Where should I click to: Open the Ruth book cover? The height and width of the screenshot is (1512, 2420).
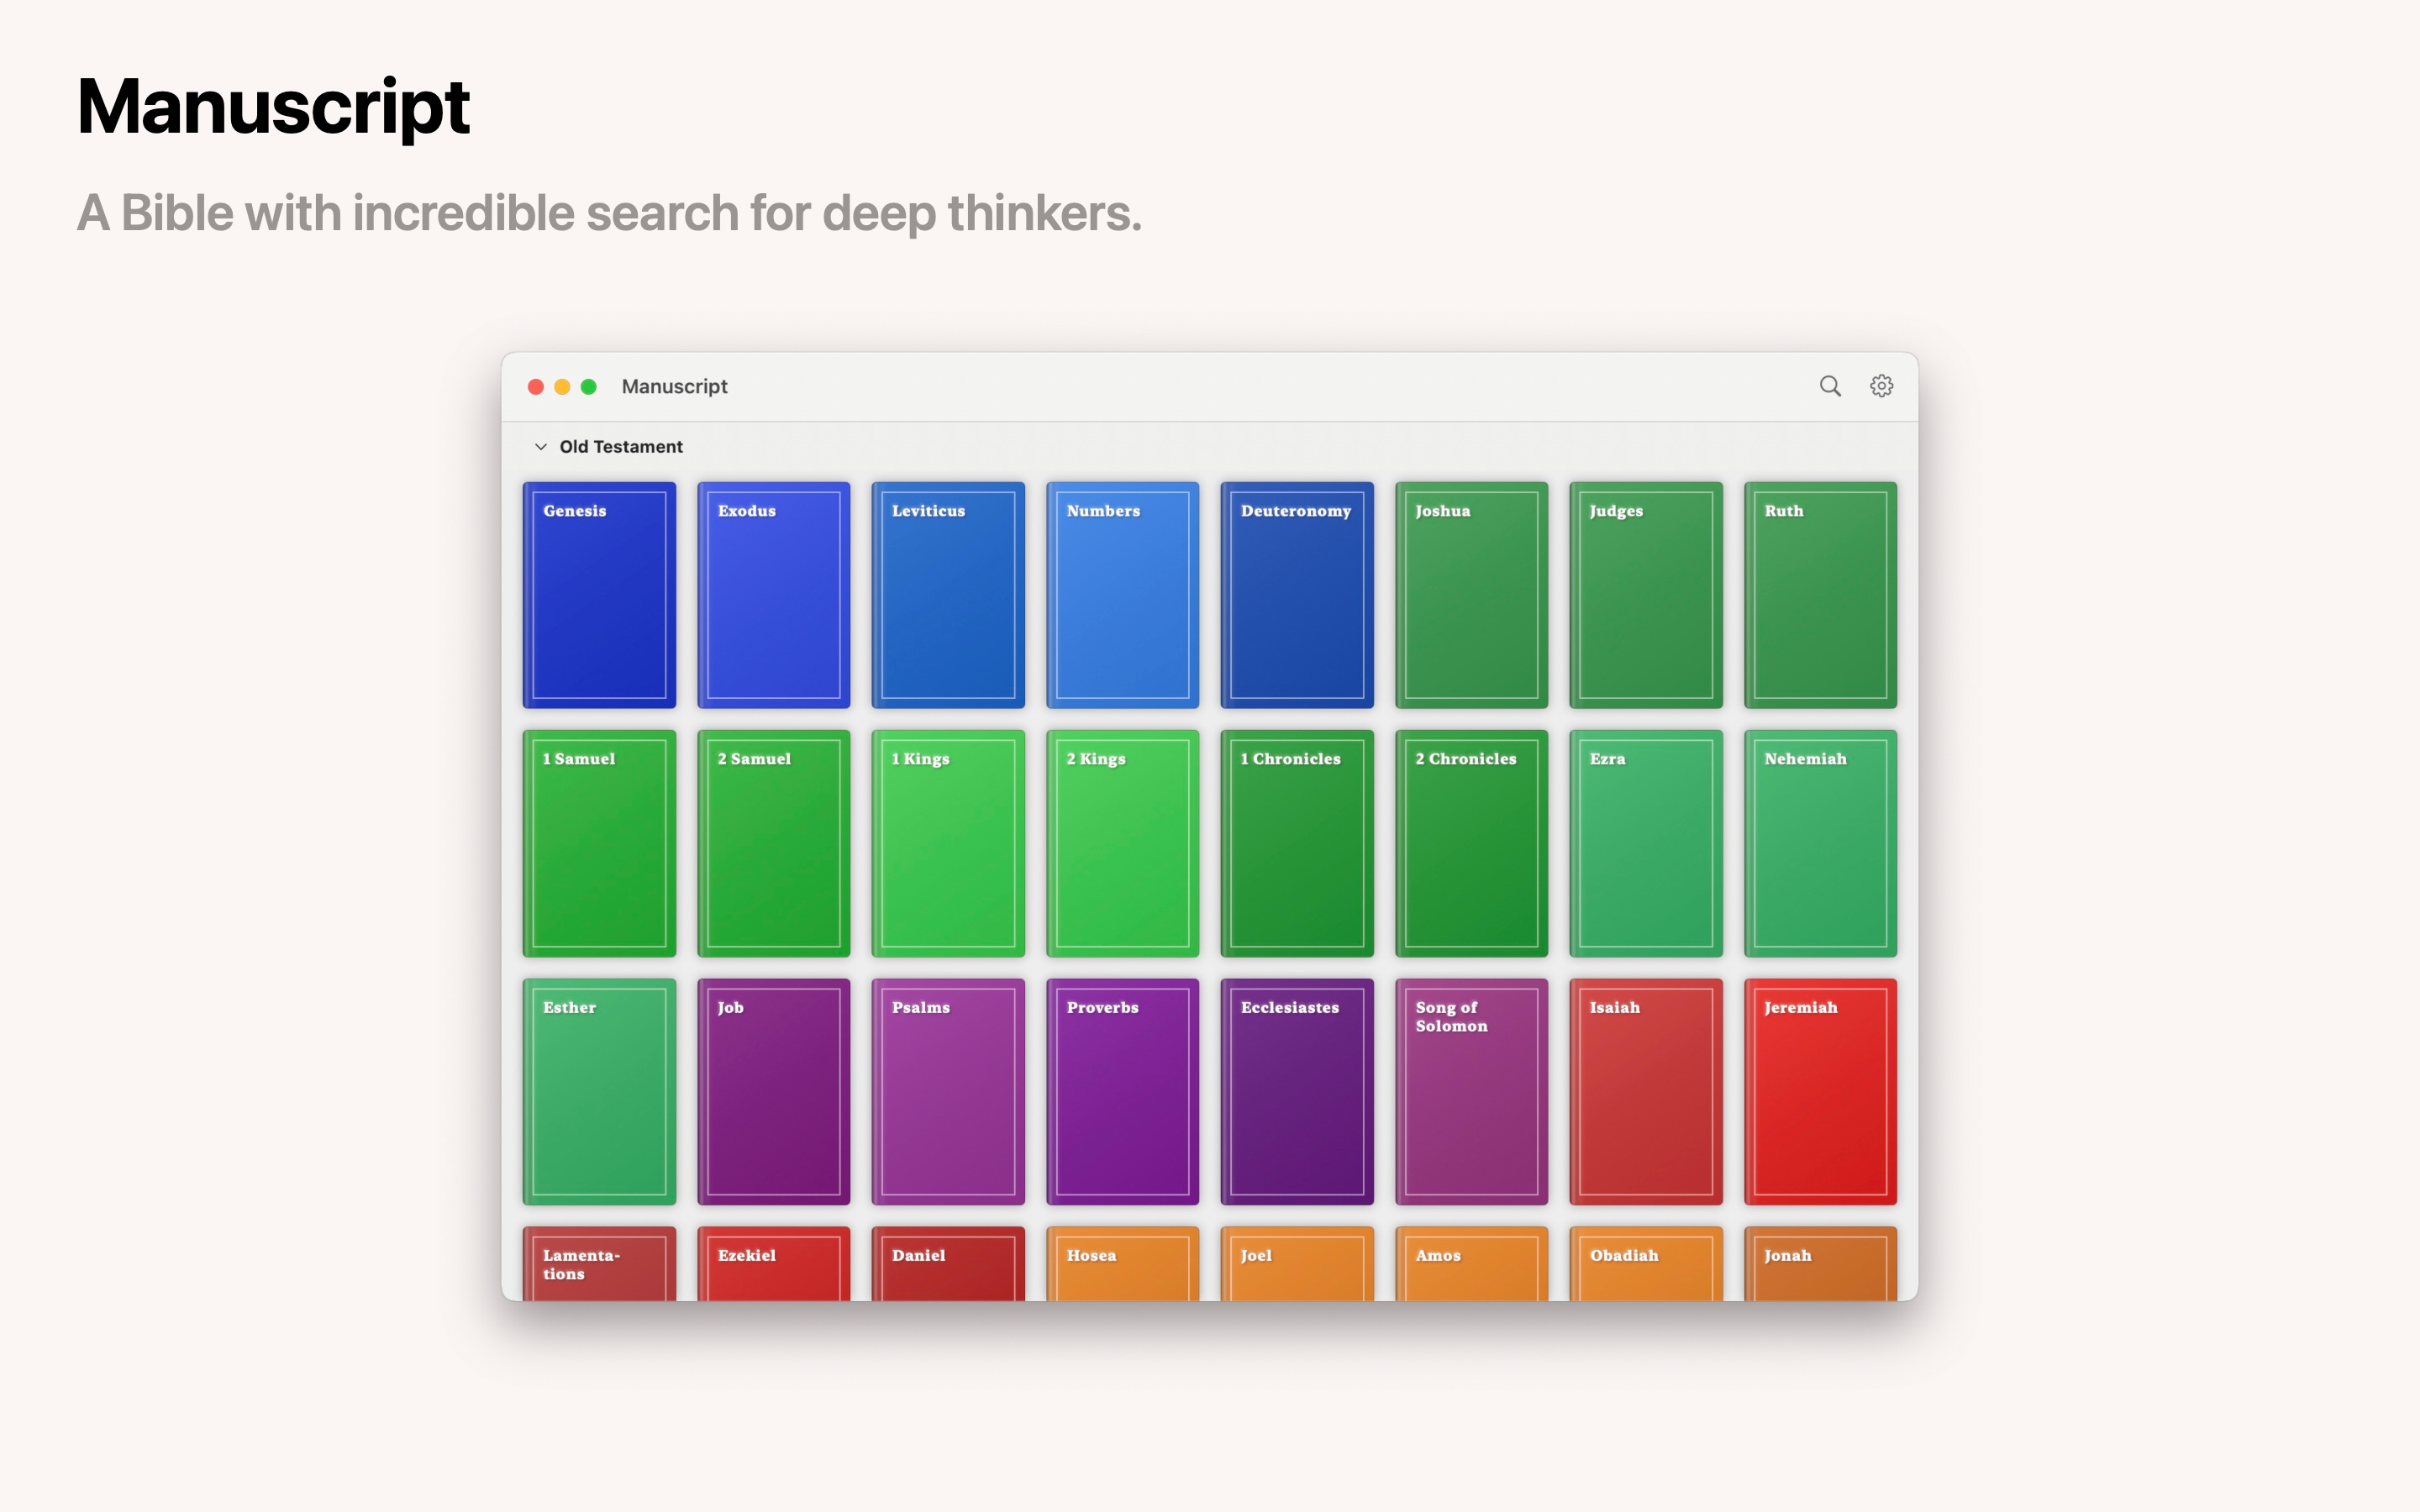click(1821, 595)
